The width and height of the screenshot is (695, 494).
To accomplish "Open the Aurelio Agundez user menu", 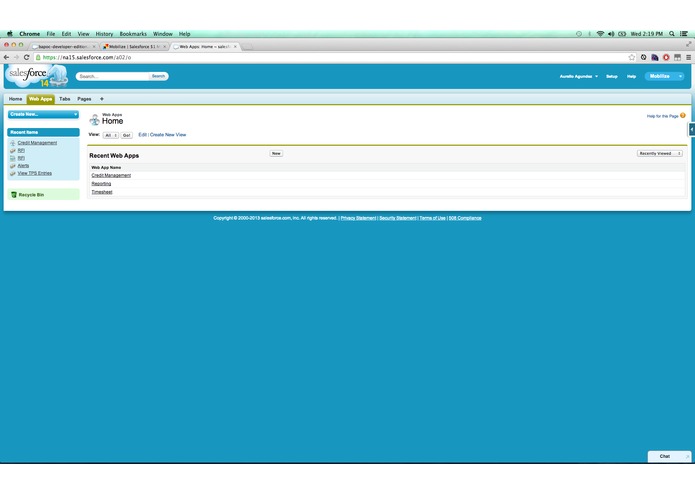I will pyautogui.click(x=578, y=76).
